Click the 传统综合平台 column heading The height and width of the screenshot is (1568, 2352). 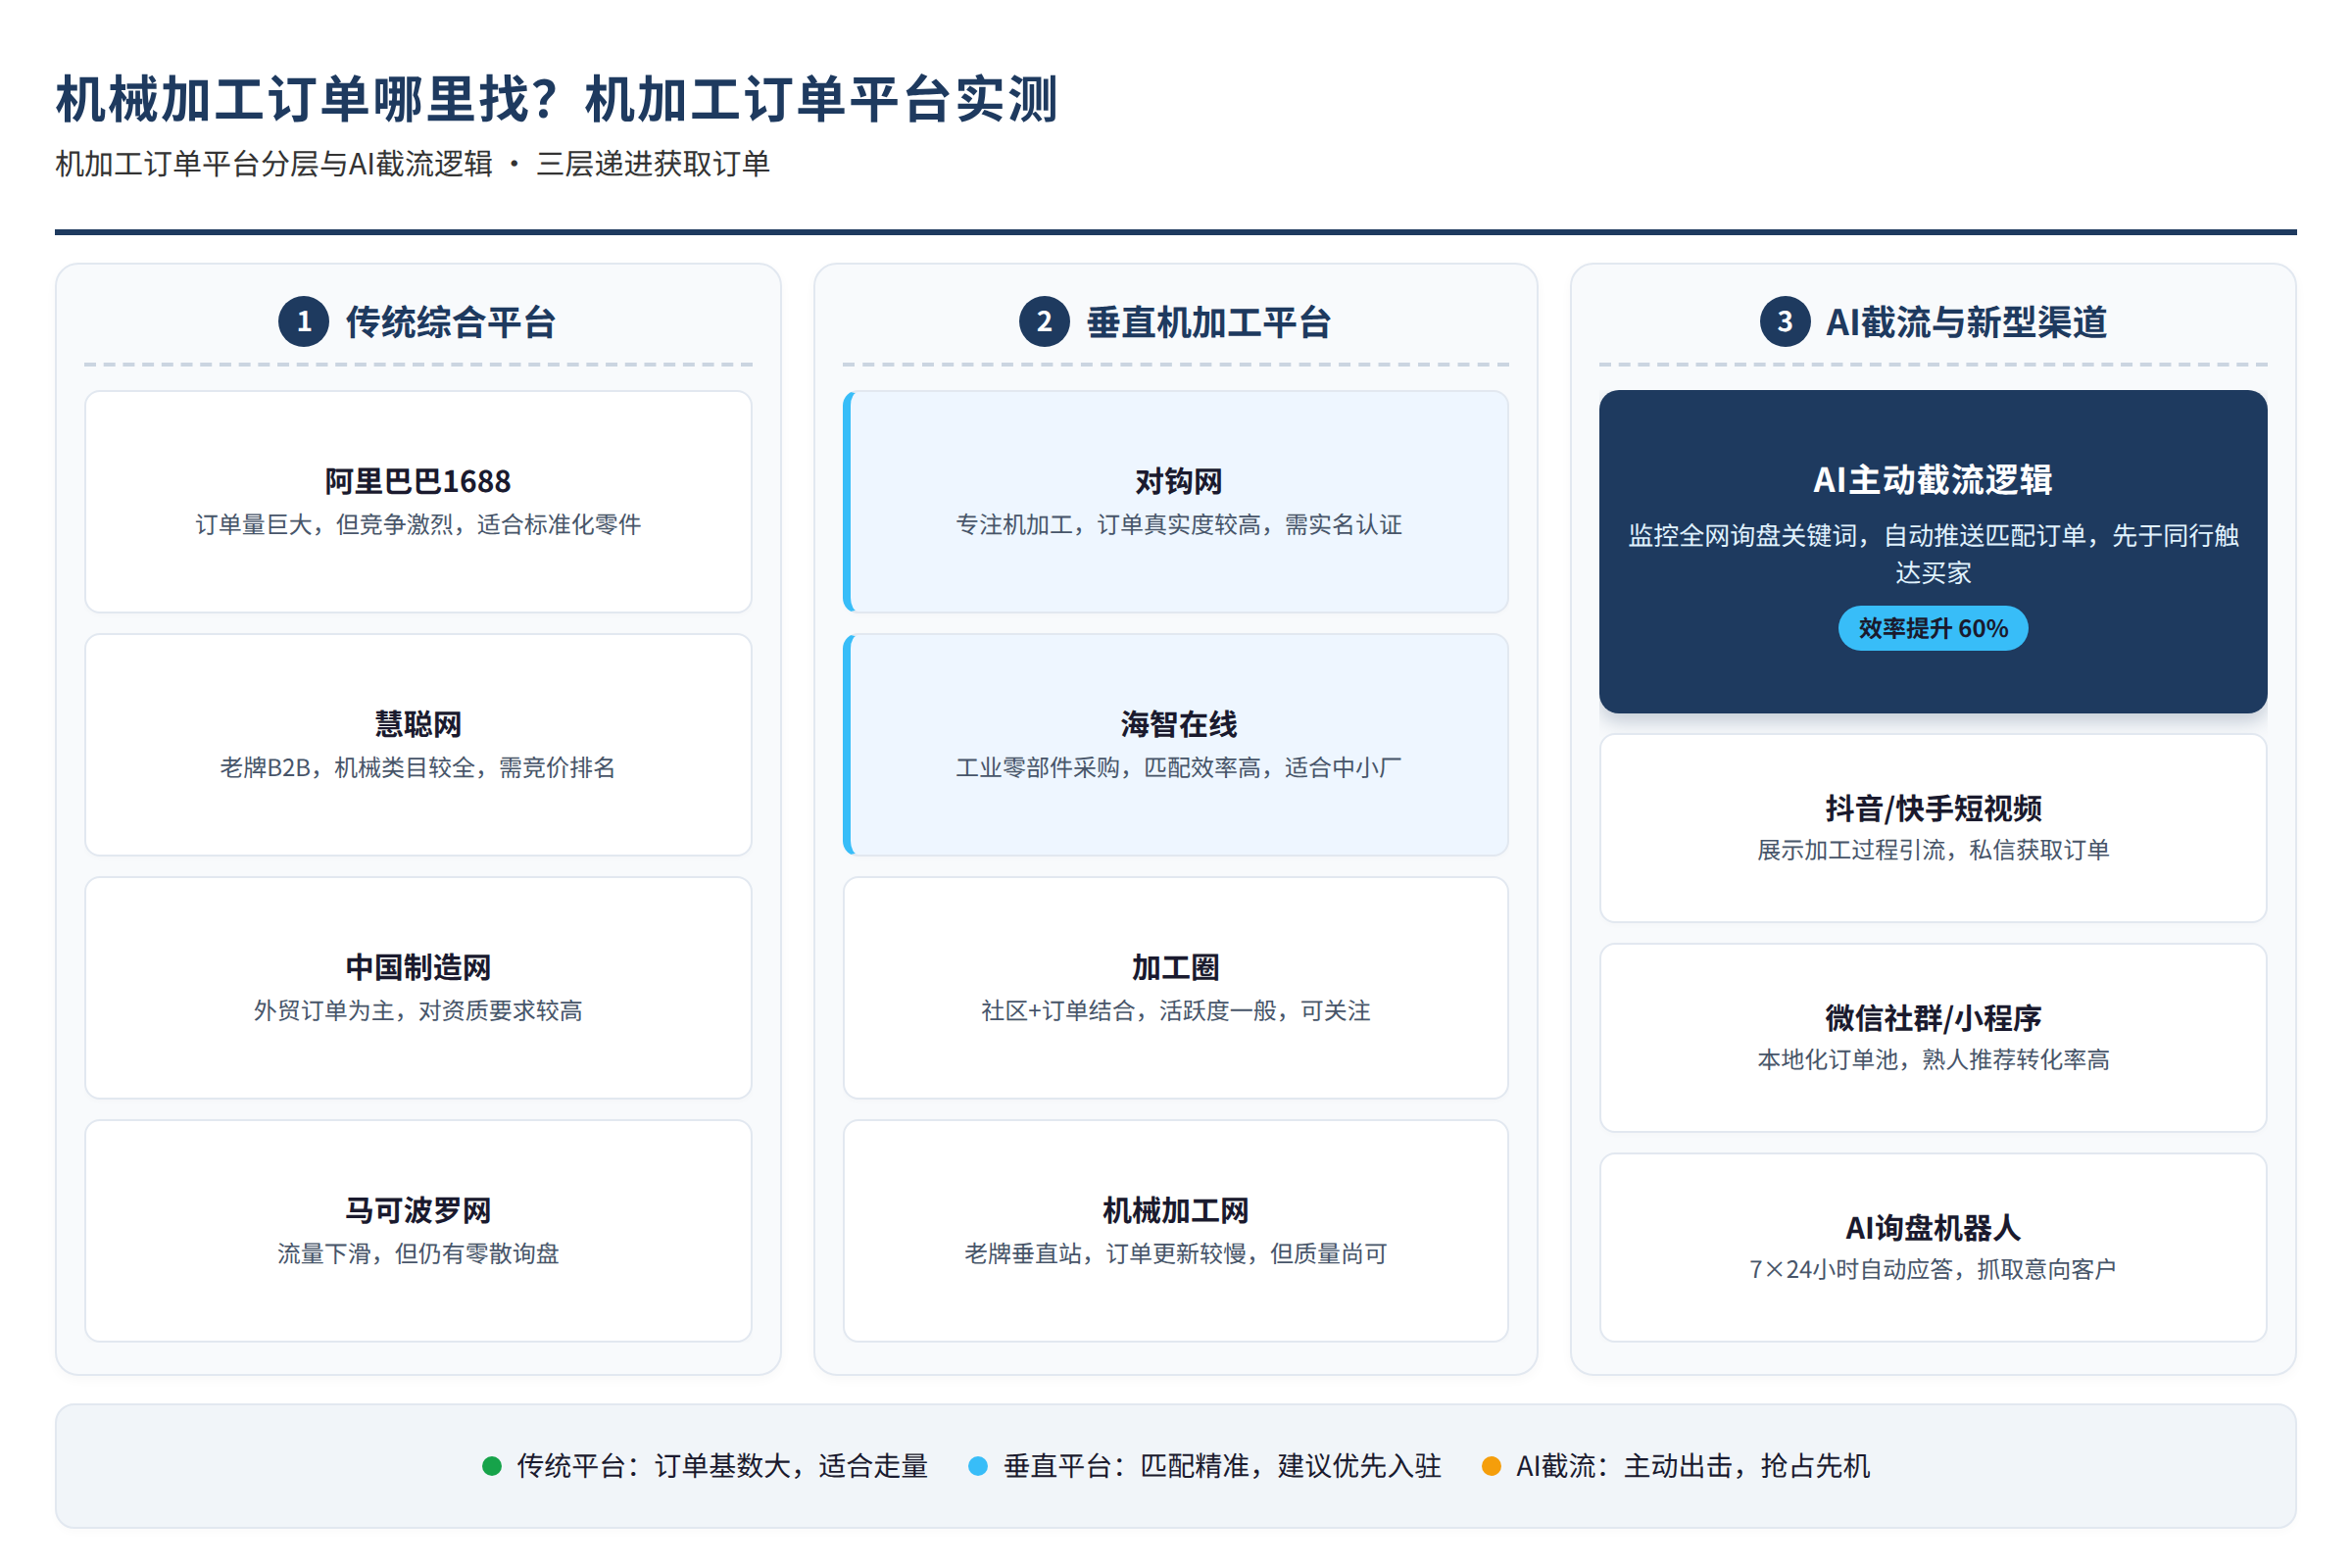point(450,322)
